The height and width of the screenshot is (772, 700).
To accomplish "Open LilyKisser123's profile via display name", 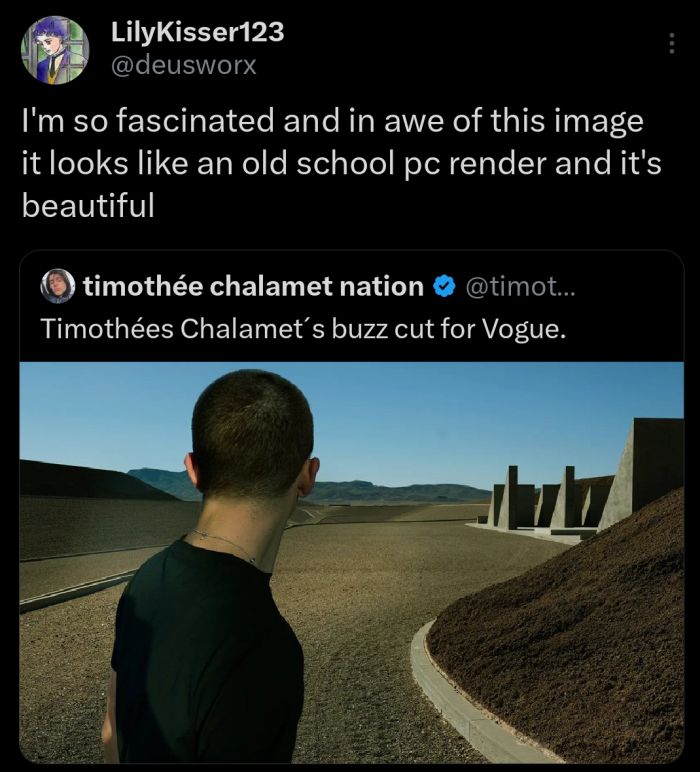I will point(198,33).
